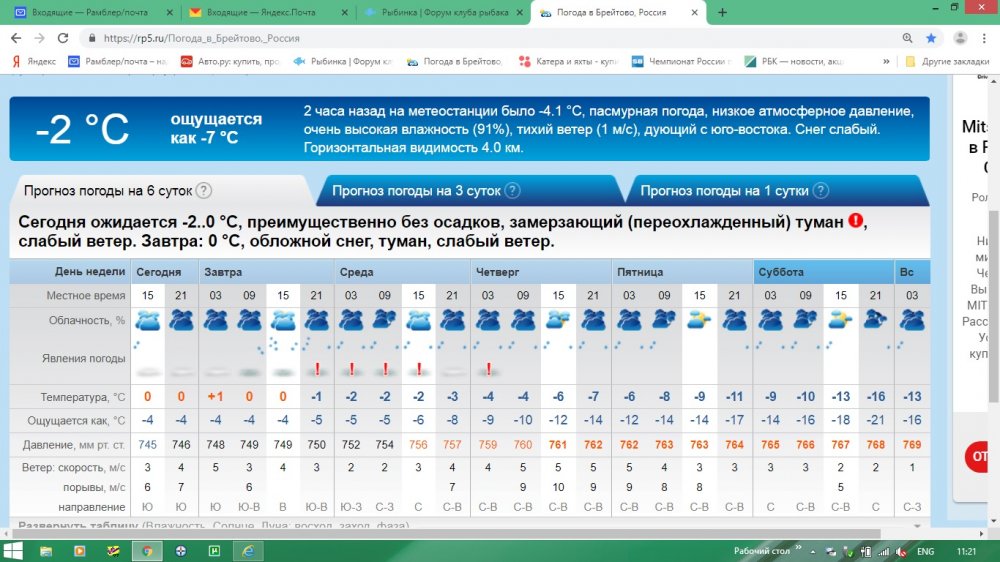Click the red fog warning exclamation icon
Viewport: 1000px width, 562px height.
856,221
